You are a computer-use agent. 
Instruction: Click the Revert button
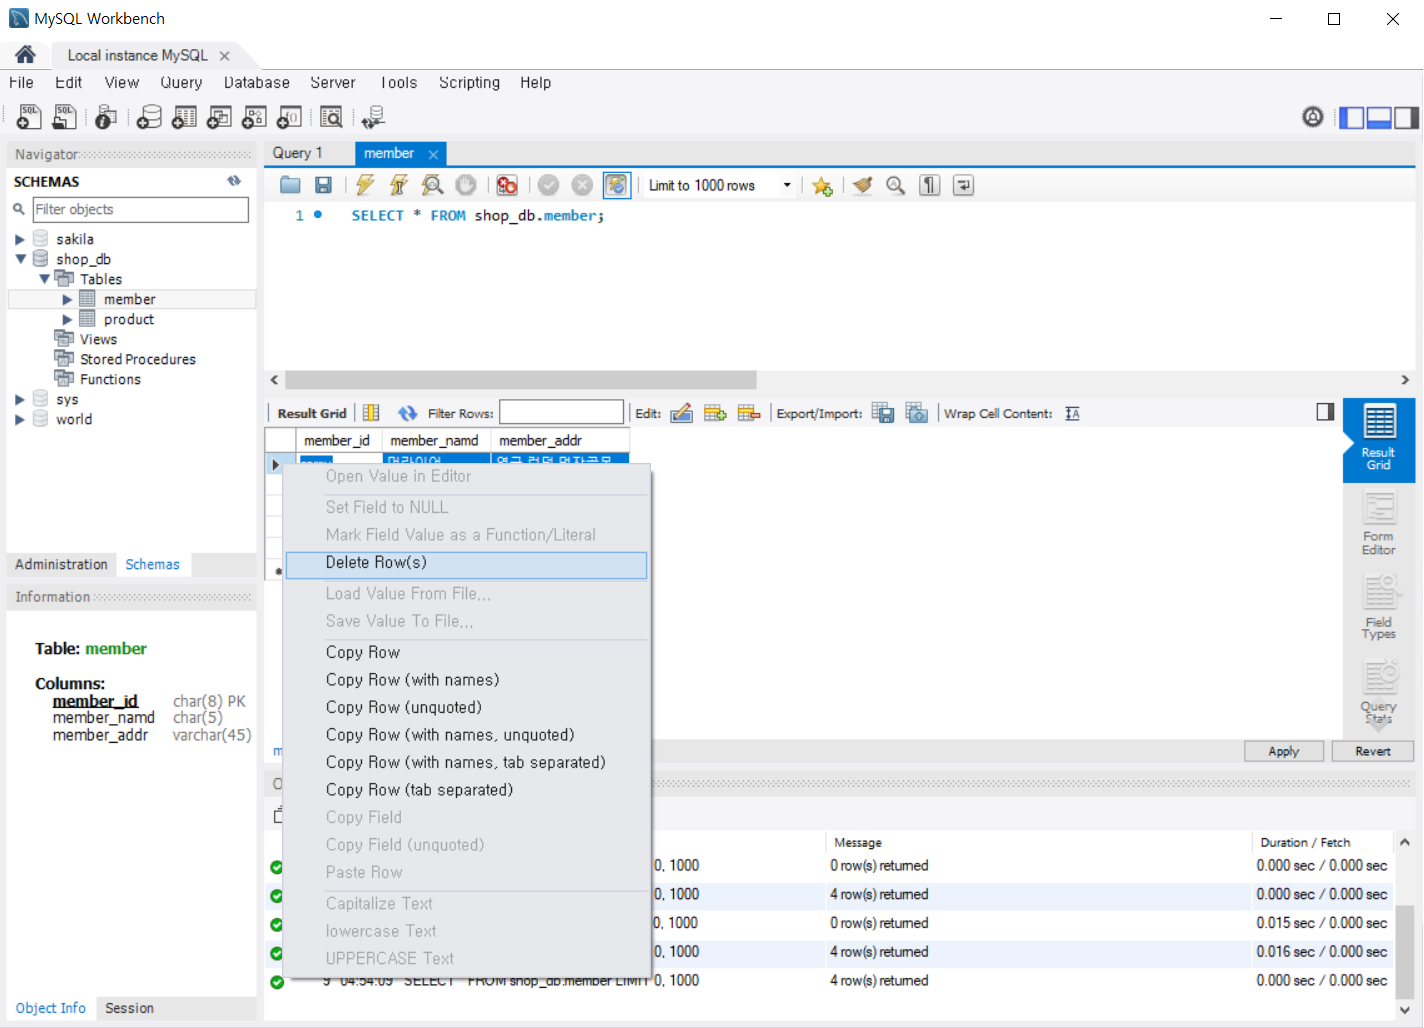[1373, 751]
